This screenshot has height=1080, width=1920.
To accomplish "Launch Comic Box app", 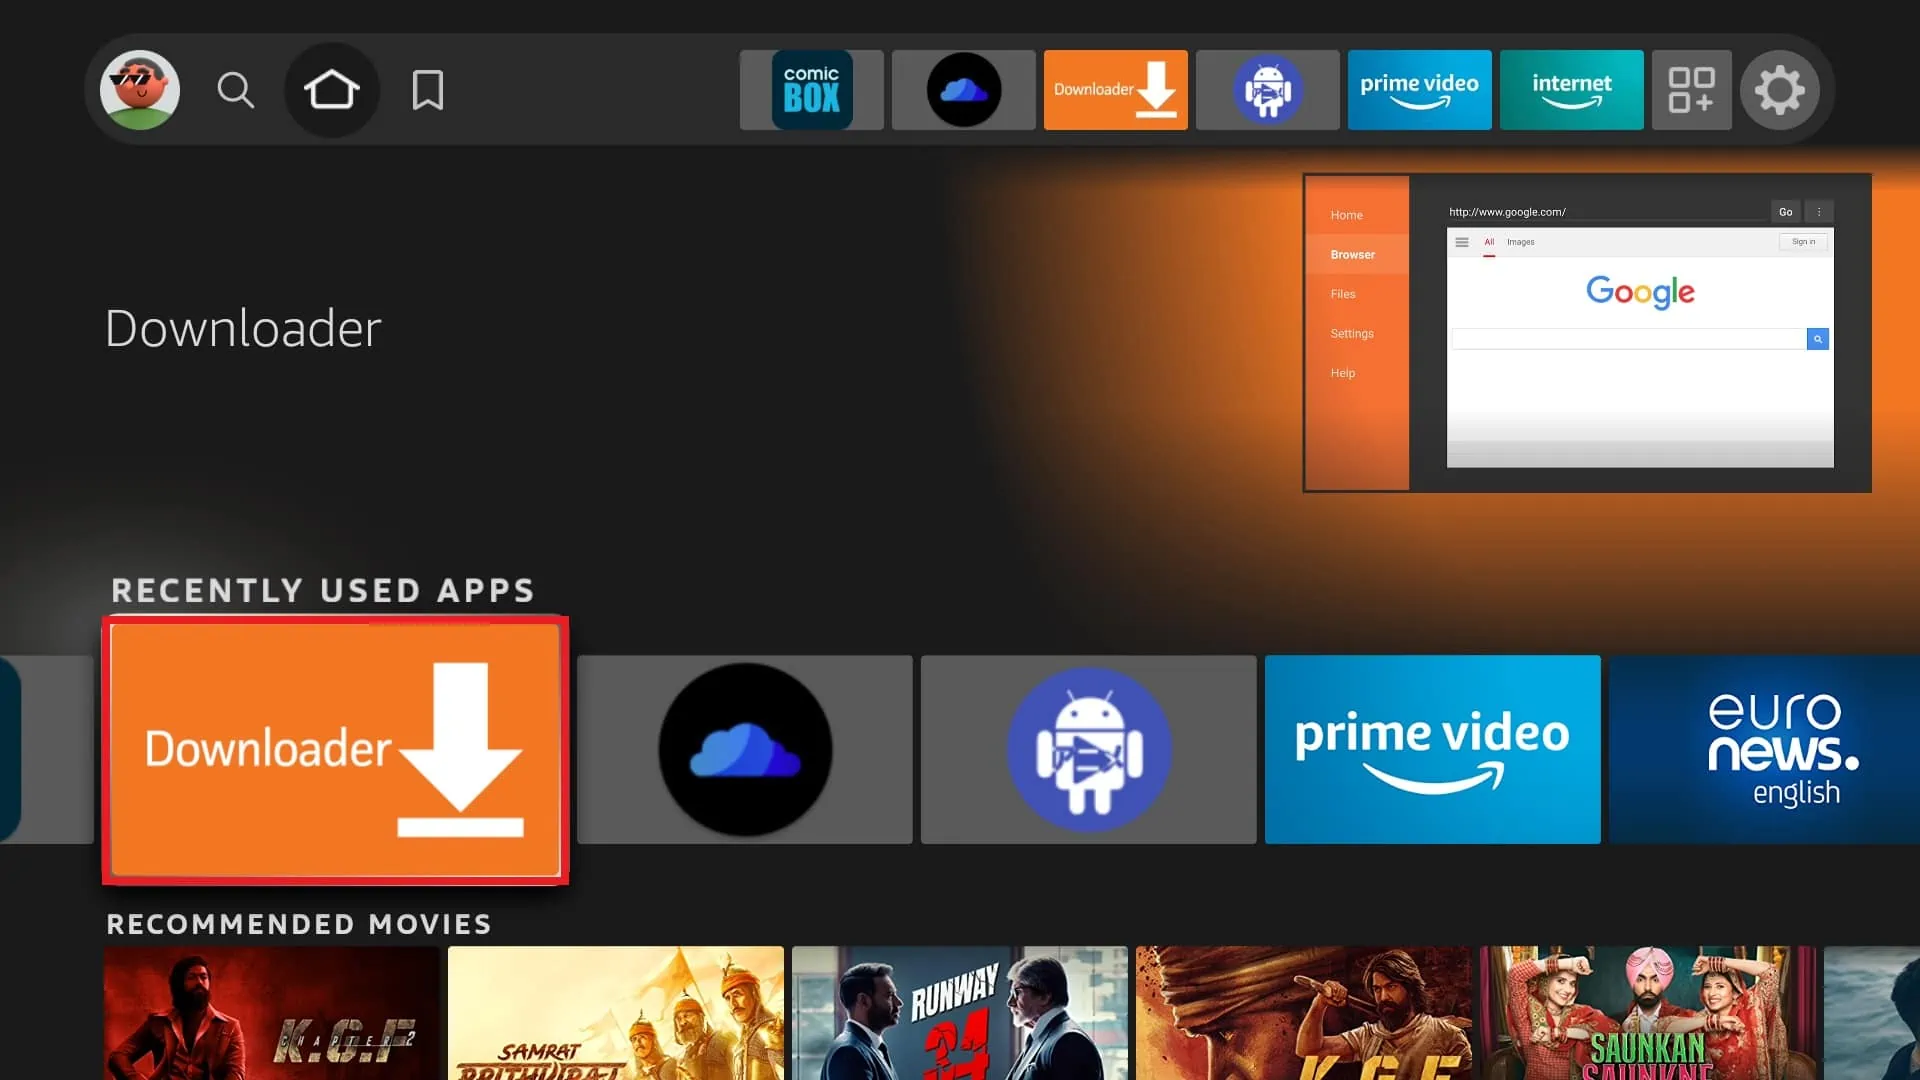I will 811,90.
